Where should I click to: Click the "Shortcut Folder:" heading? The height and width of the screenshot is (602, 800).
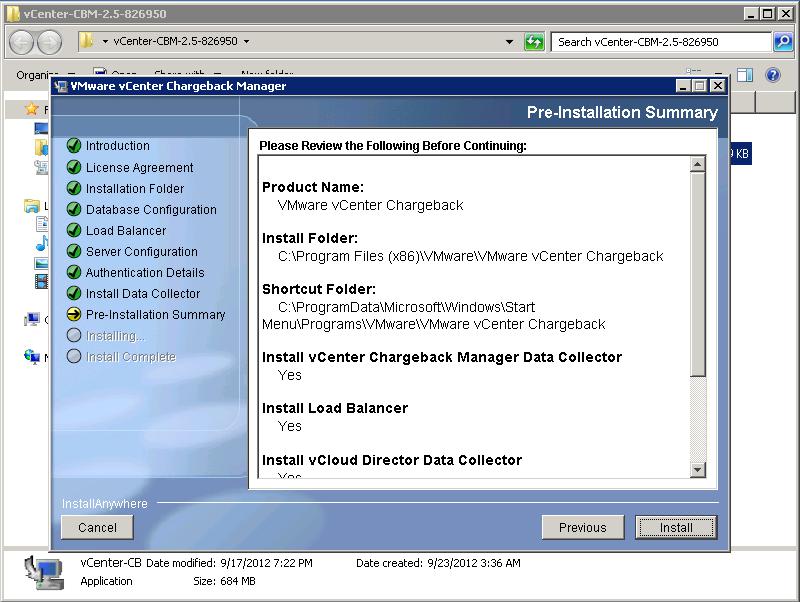(x=319, y=289)
